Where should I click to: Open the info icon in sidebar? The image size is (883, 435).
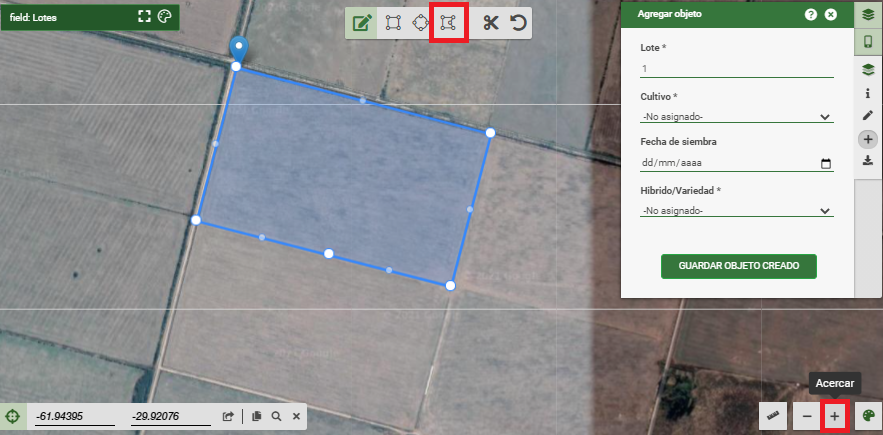868,93
